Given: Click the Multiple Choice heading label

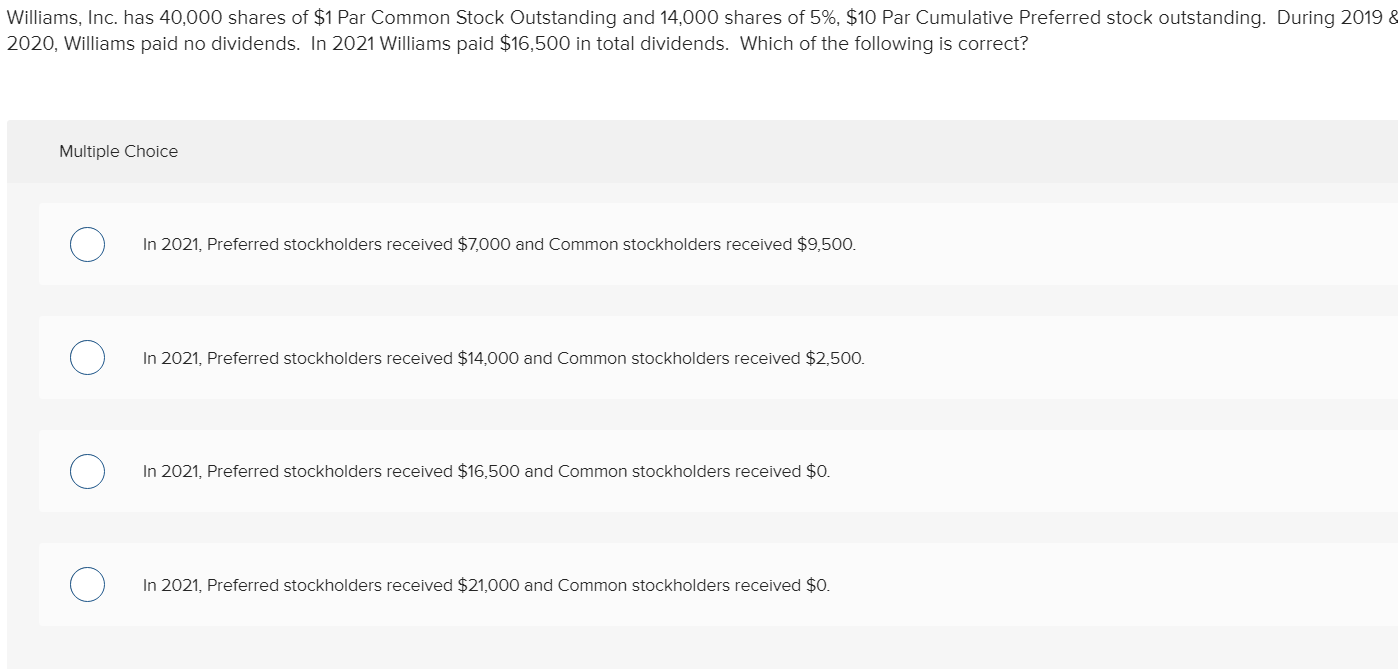Looking at the screenshot, I should coord(118,151).
